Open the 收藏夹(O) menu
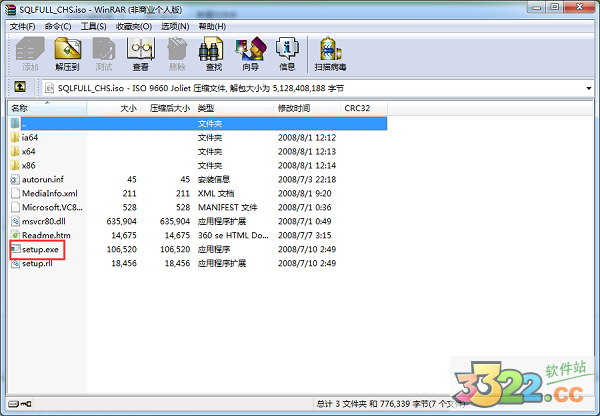 click(134, 26)
